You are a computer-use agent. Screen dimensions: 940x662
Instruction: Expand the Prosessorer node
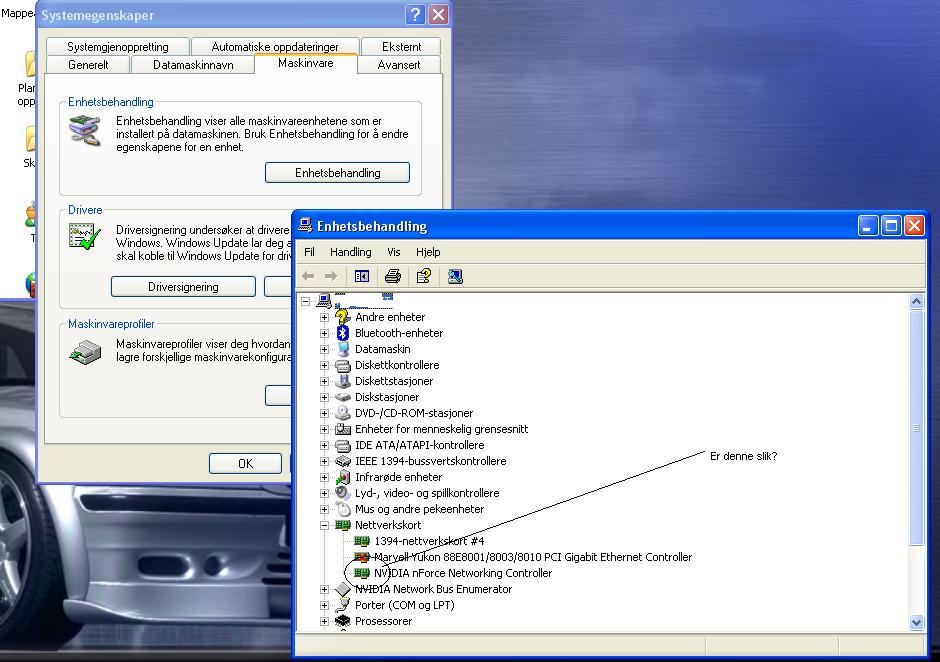point(324,621)
